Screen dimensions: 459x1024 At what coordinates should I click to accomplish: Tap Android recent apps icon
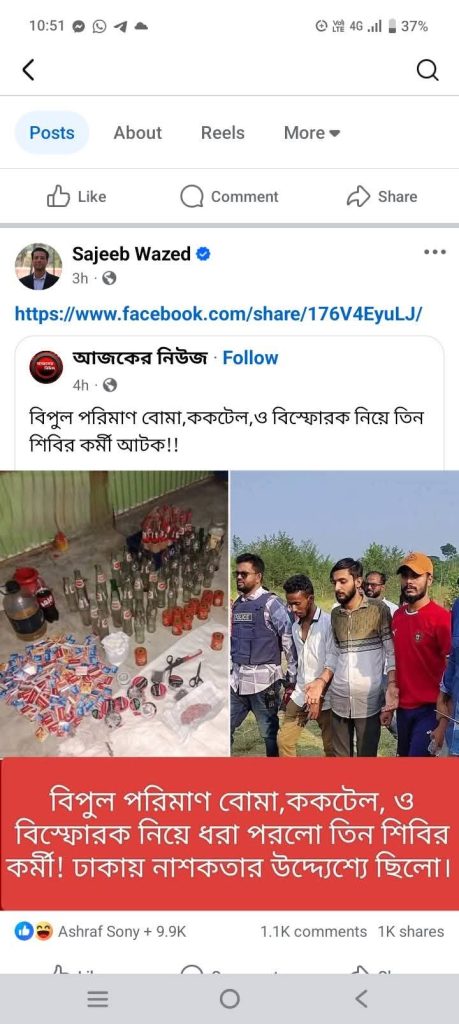98,999
